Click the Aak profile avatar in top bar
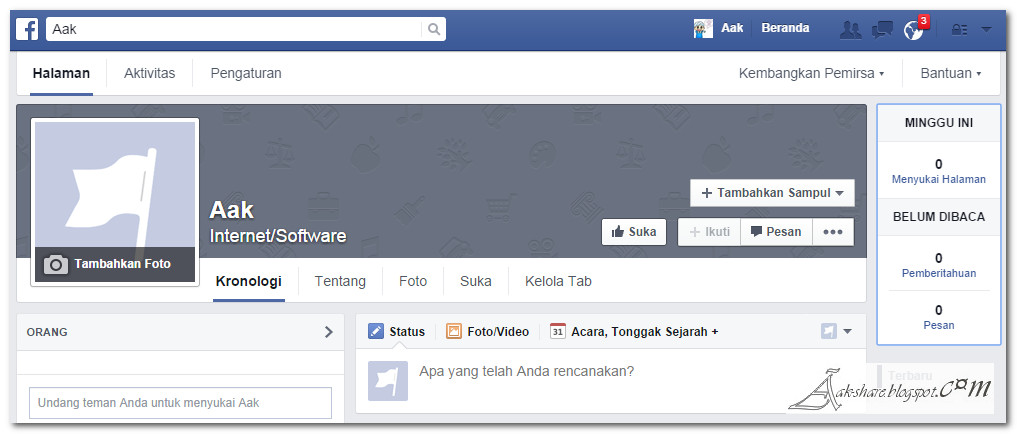 pyautogui.click(x=703, y=29)
